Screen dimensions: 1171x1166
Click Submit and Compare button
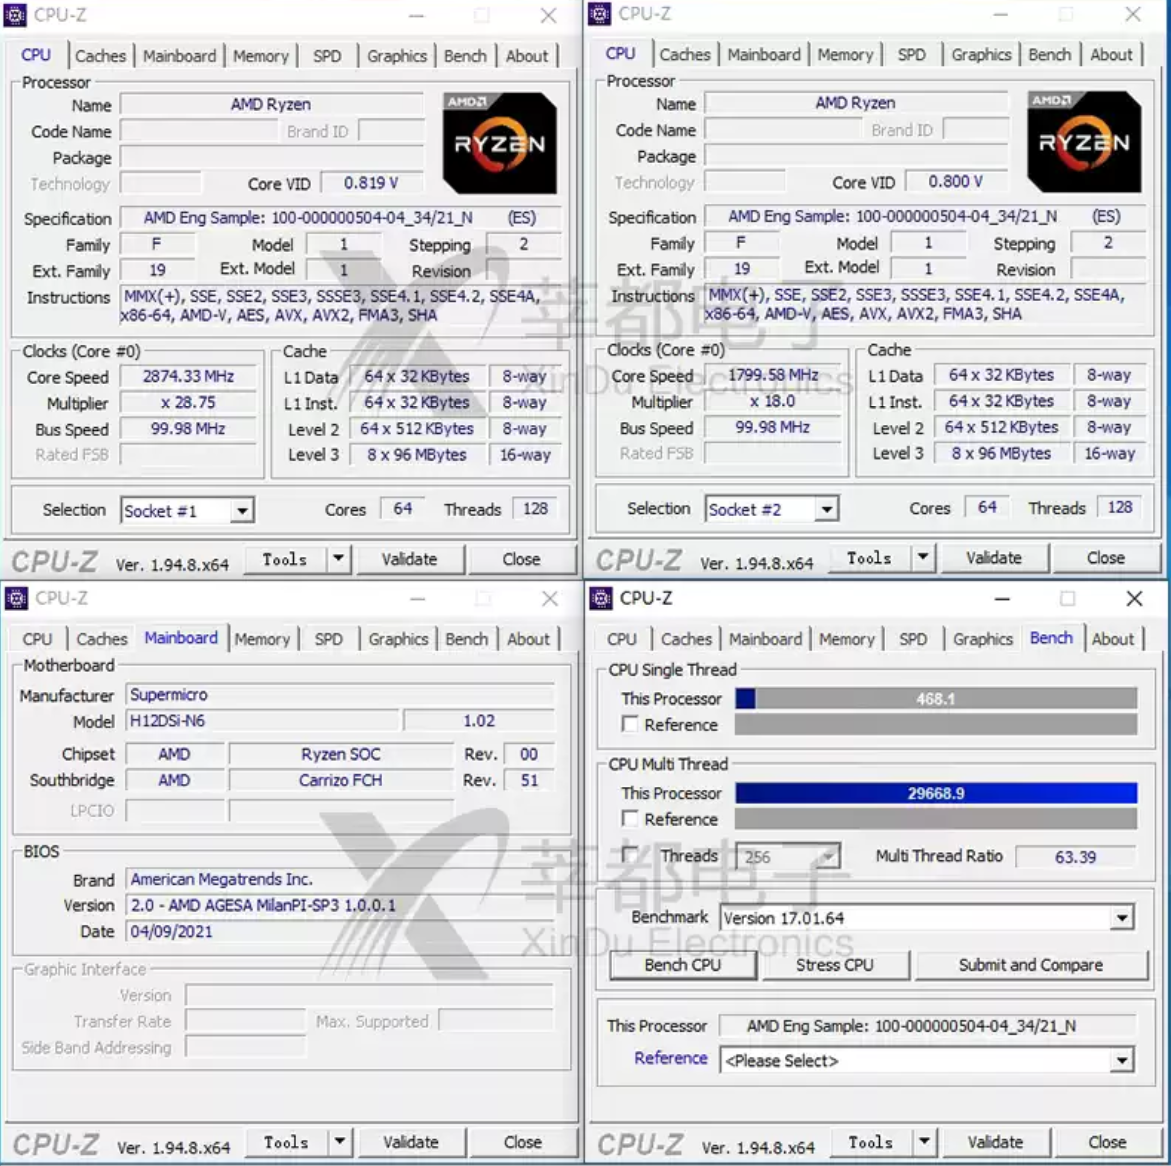click(1031, 965)
